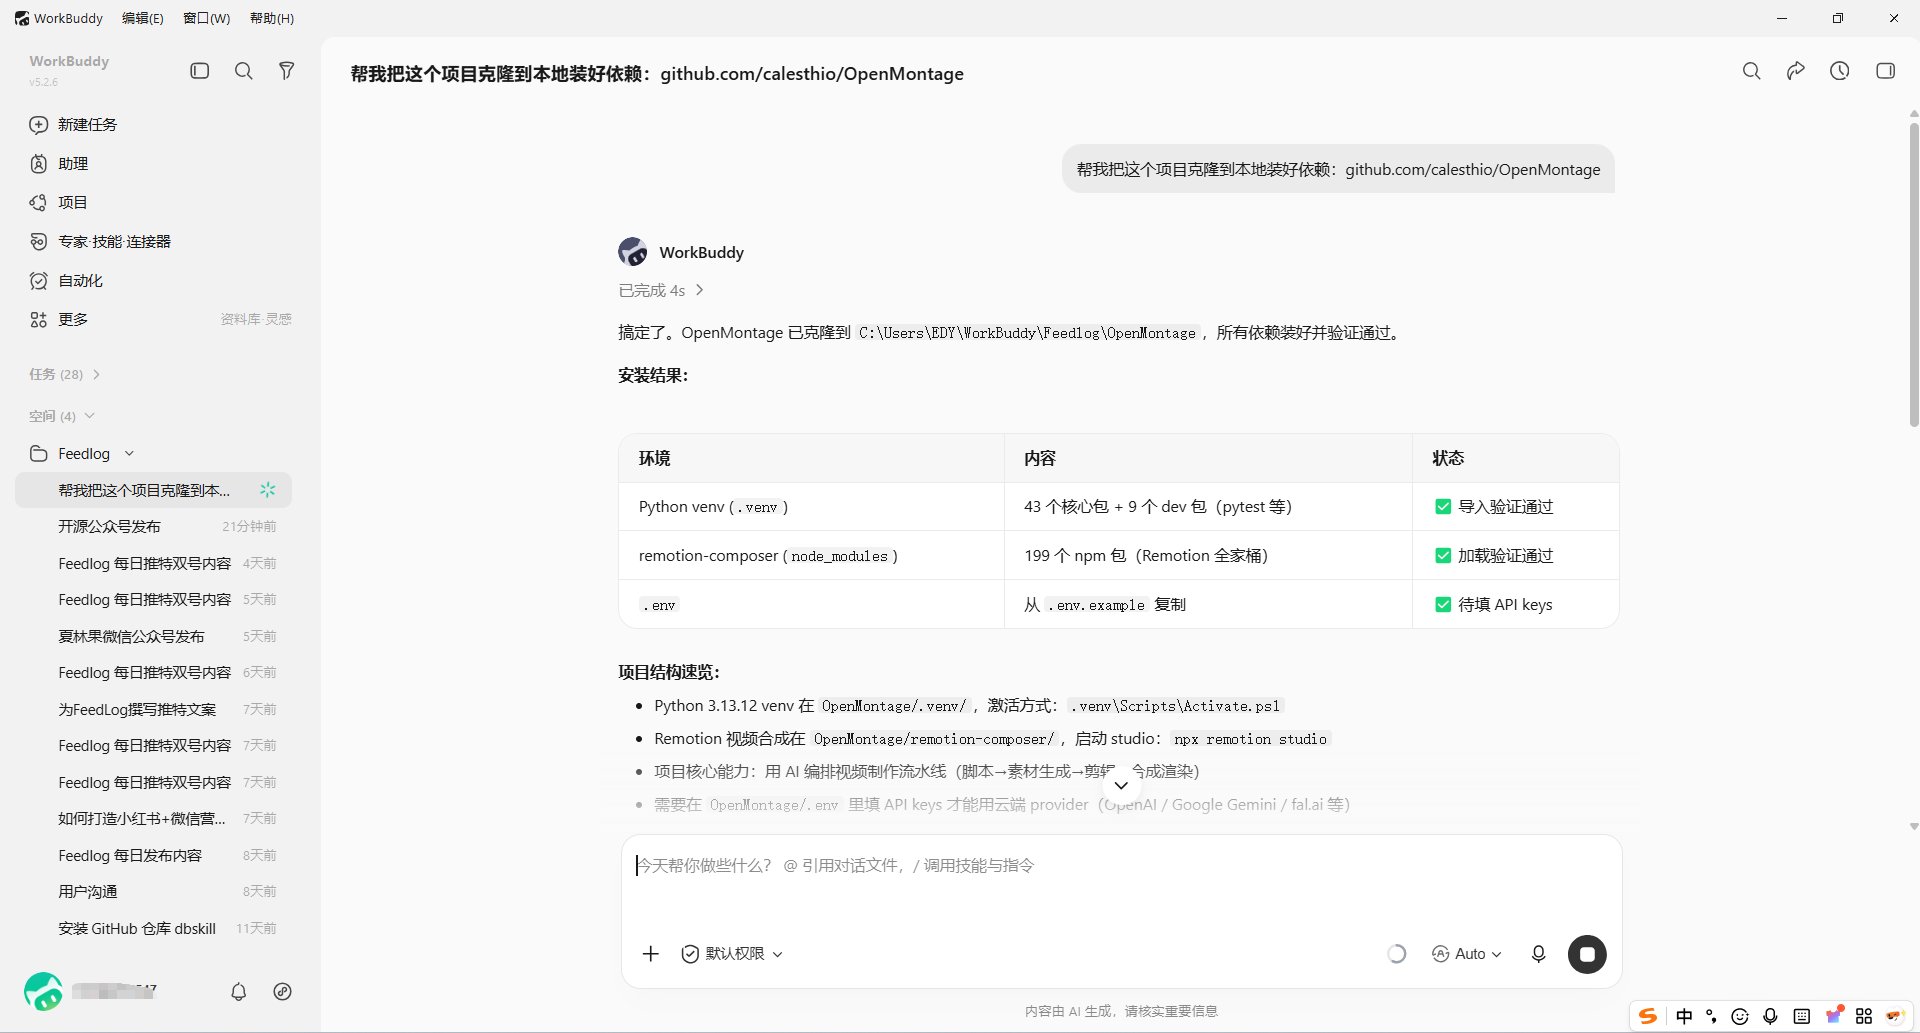1920x1033 pixels.
Task: Click the user message bubble with the GitHub link
Action: (x=1338, y=169)
